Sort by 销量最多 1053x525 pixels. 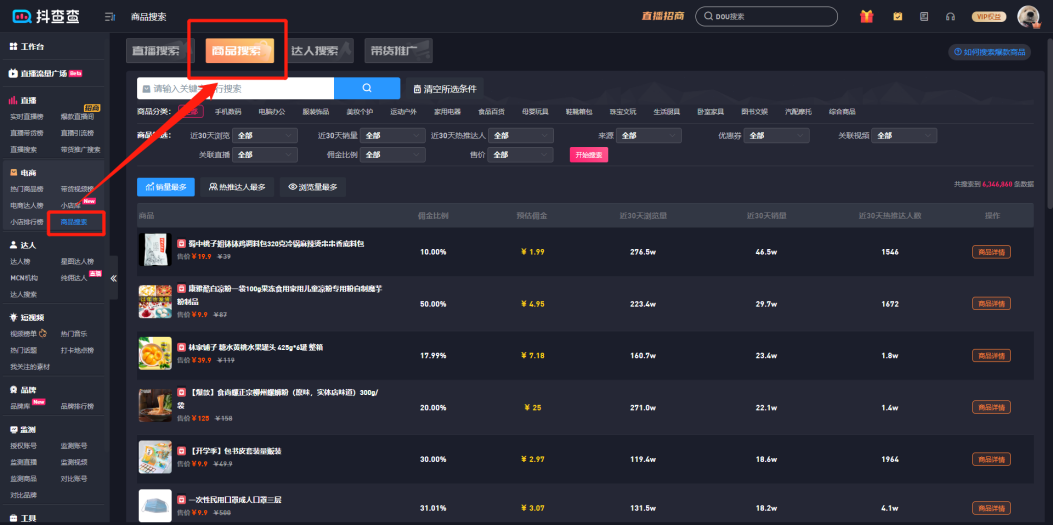pyautogui.click(x=166, y=186)
